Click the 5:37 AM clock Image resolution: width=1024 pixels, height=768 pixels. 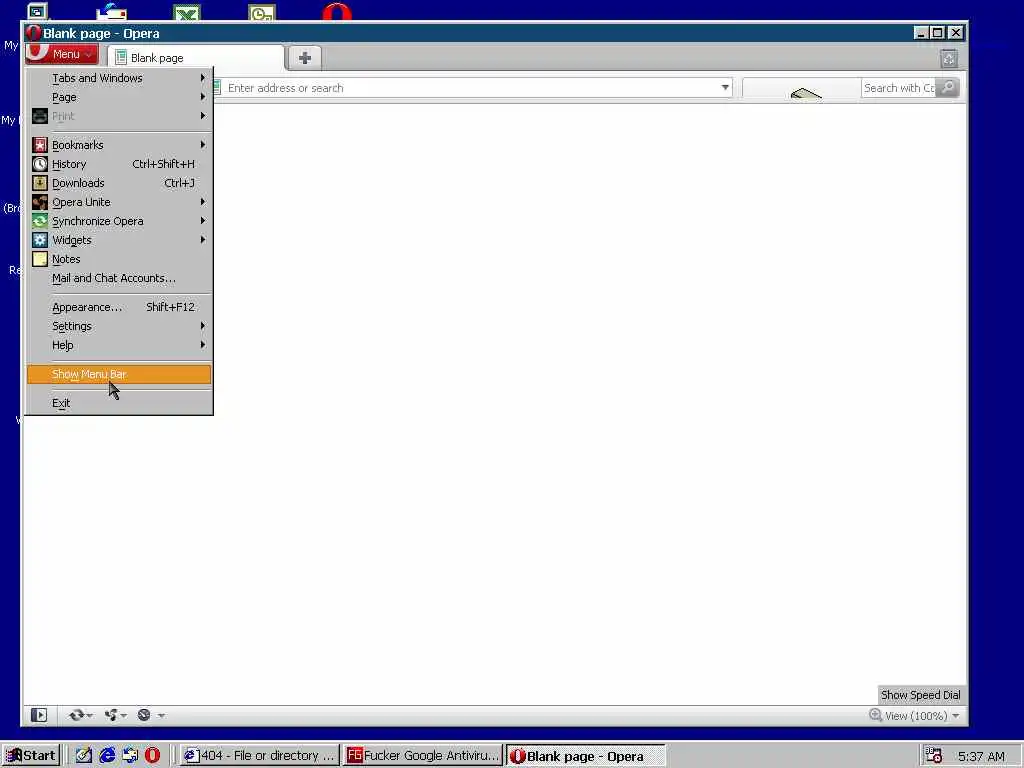tap(982, 756)
